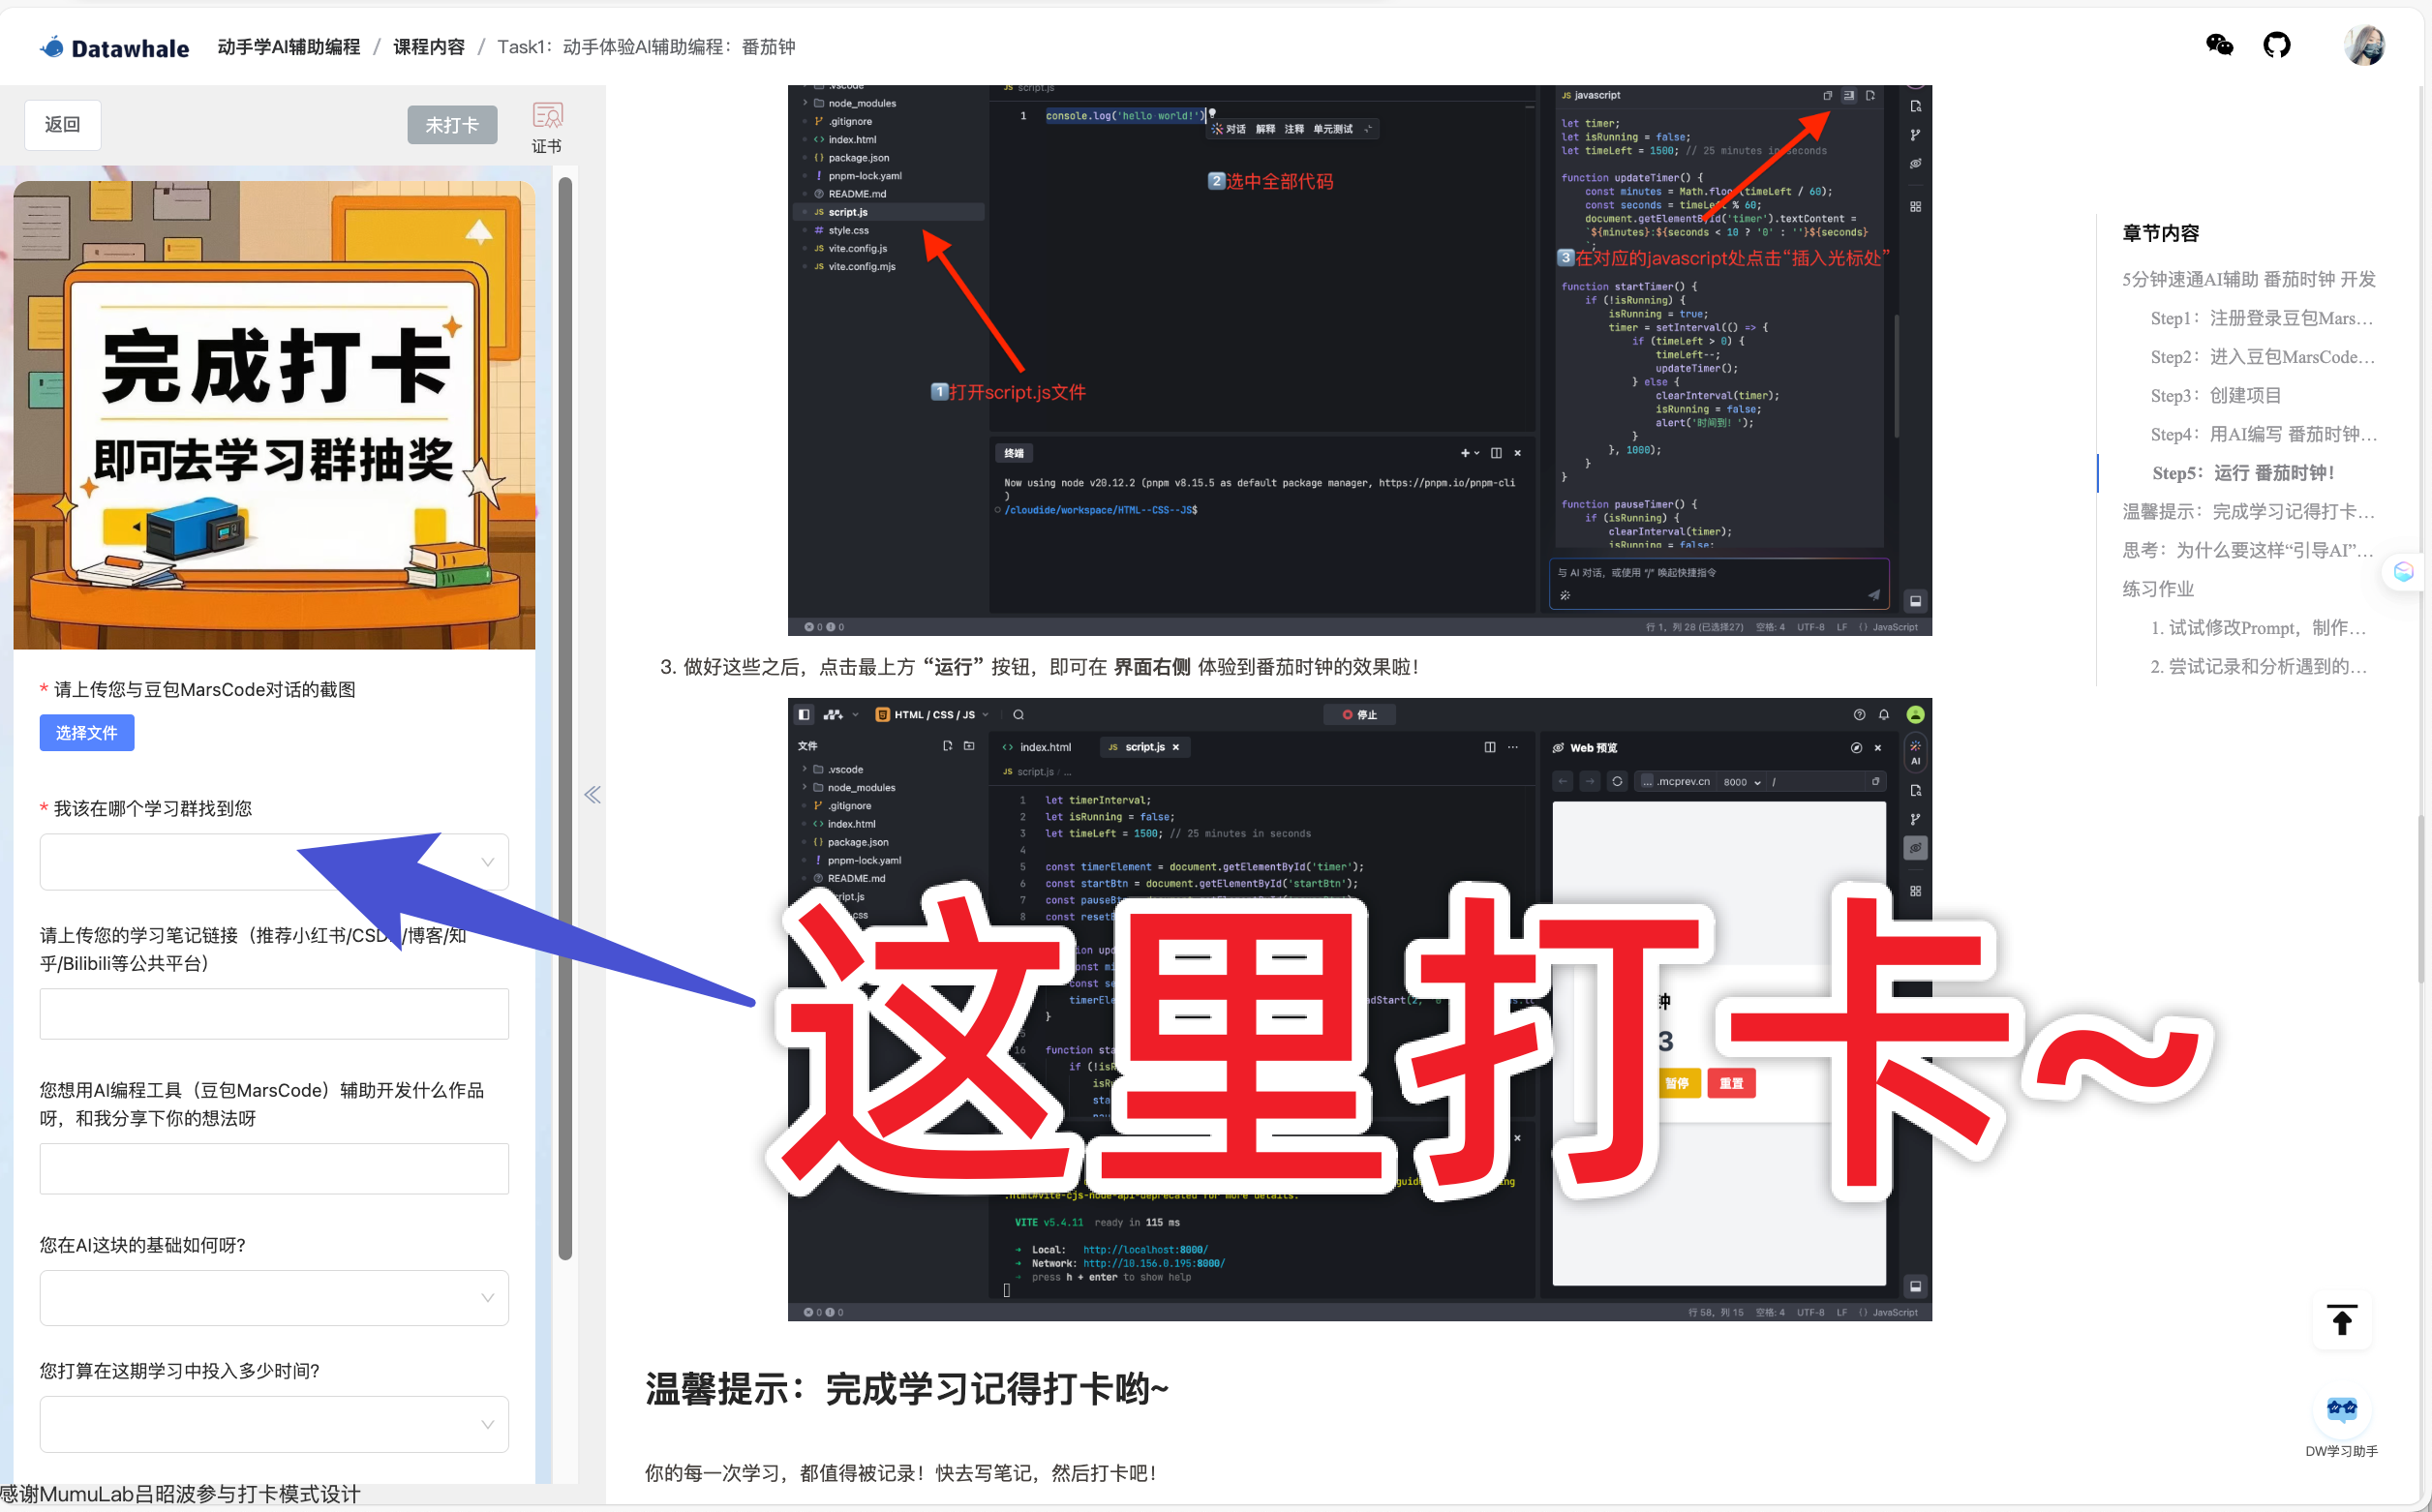
Task: Toggle the 未打卡 status button
Action: [452, 125]
